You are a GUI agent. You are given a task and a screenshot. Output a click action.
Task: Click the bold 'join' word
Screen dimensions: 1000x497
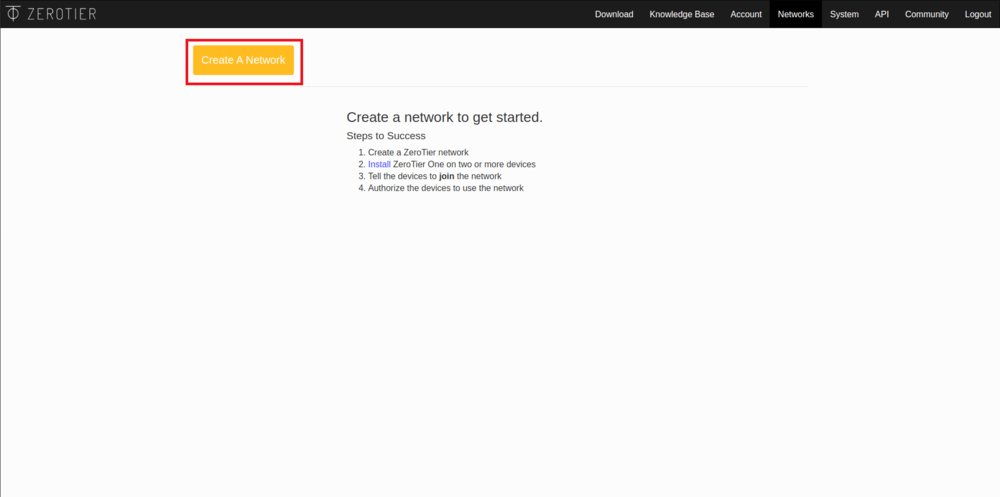[x=447, y=176]
